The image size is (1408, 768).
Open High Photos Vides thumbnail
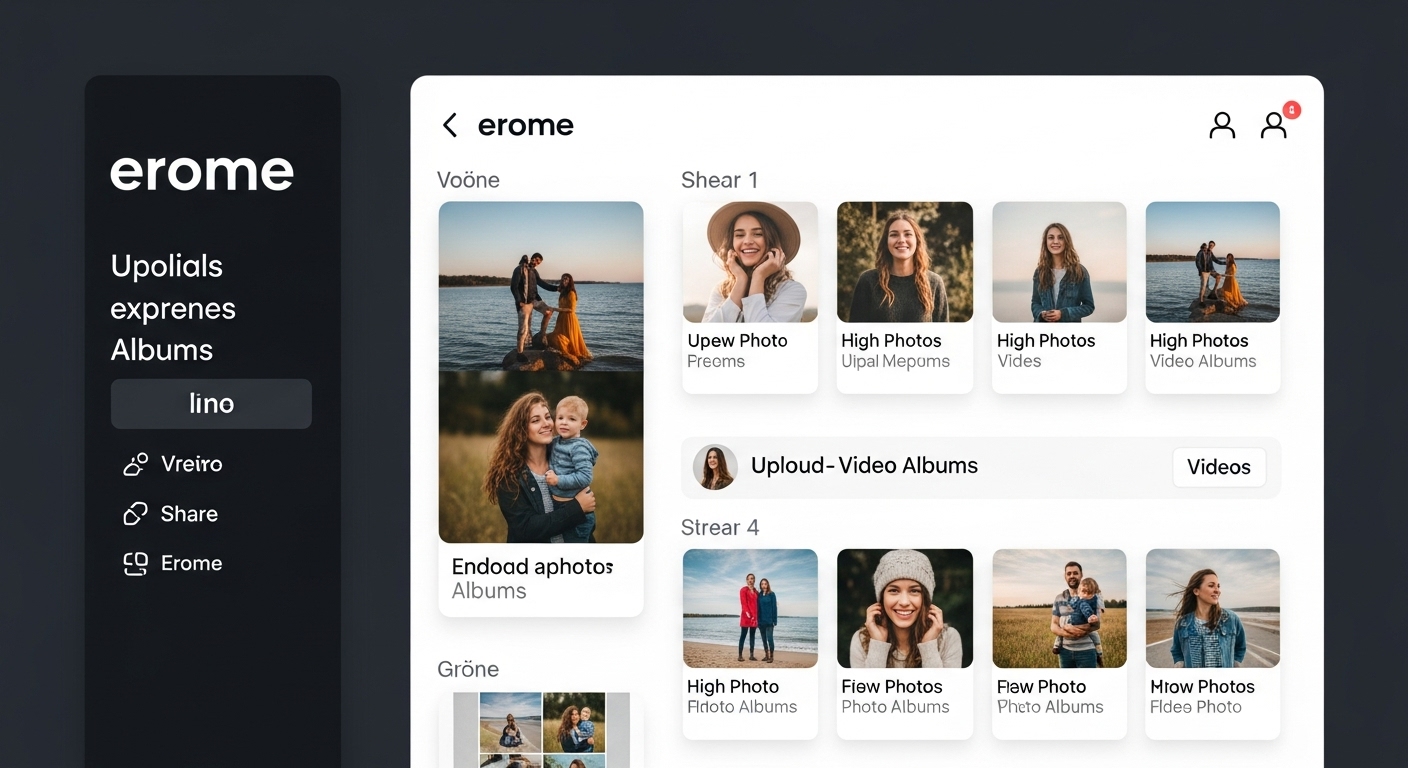point(1059,262)
